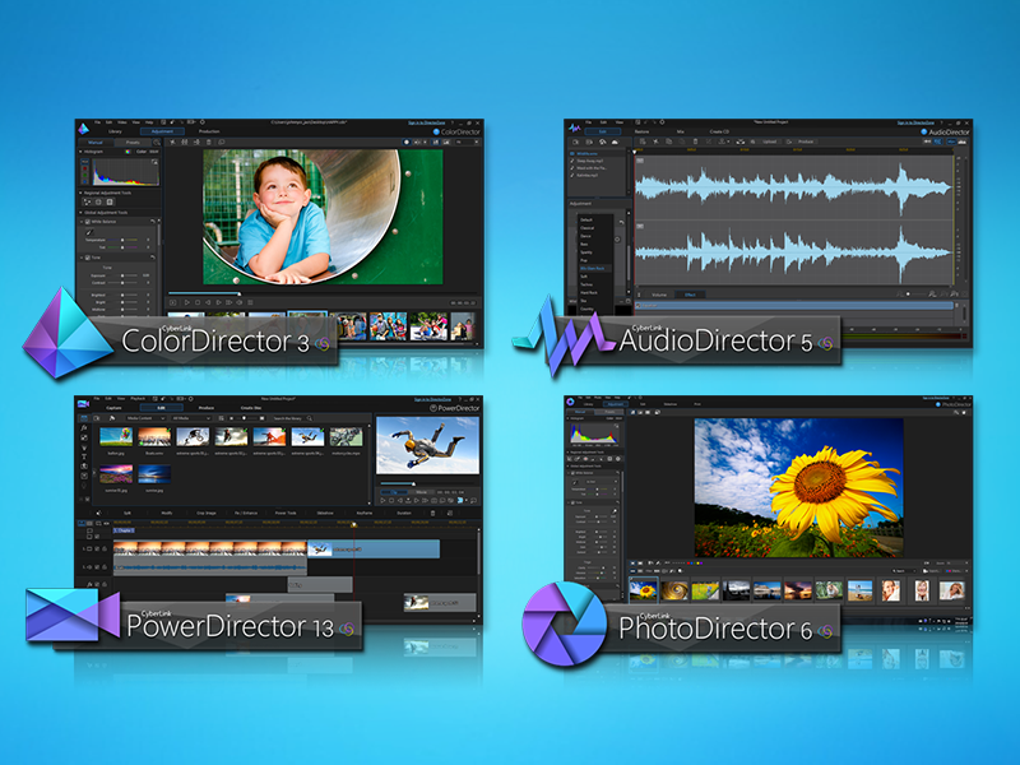The image size is (1020, 765).
Task: Click trash icon in ColorDirector toolbar
Action: point(209,142)
